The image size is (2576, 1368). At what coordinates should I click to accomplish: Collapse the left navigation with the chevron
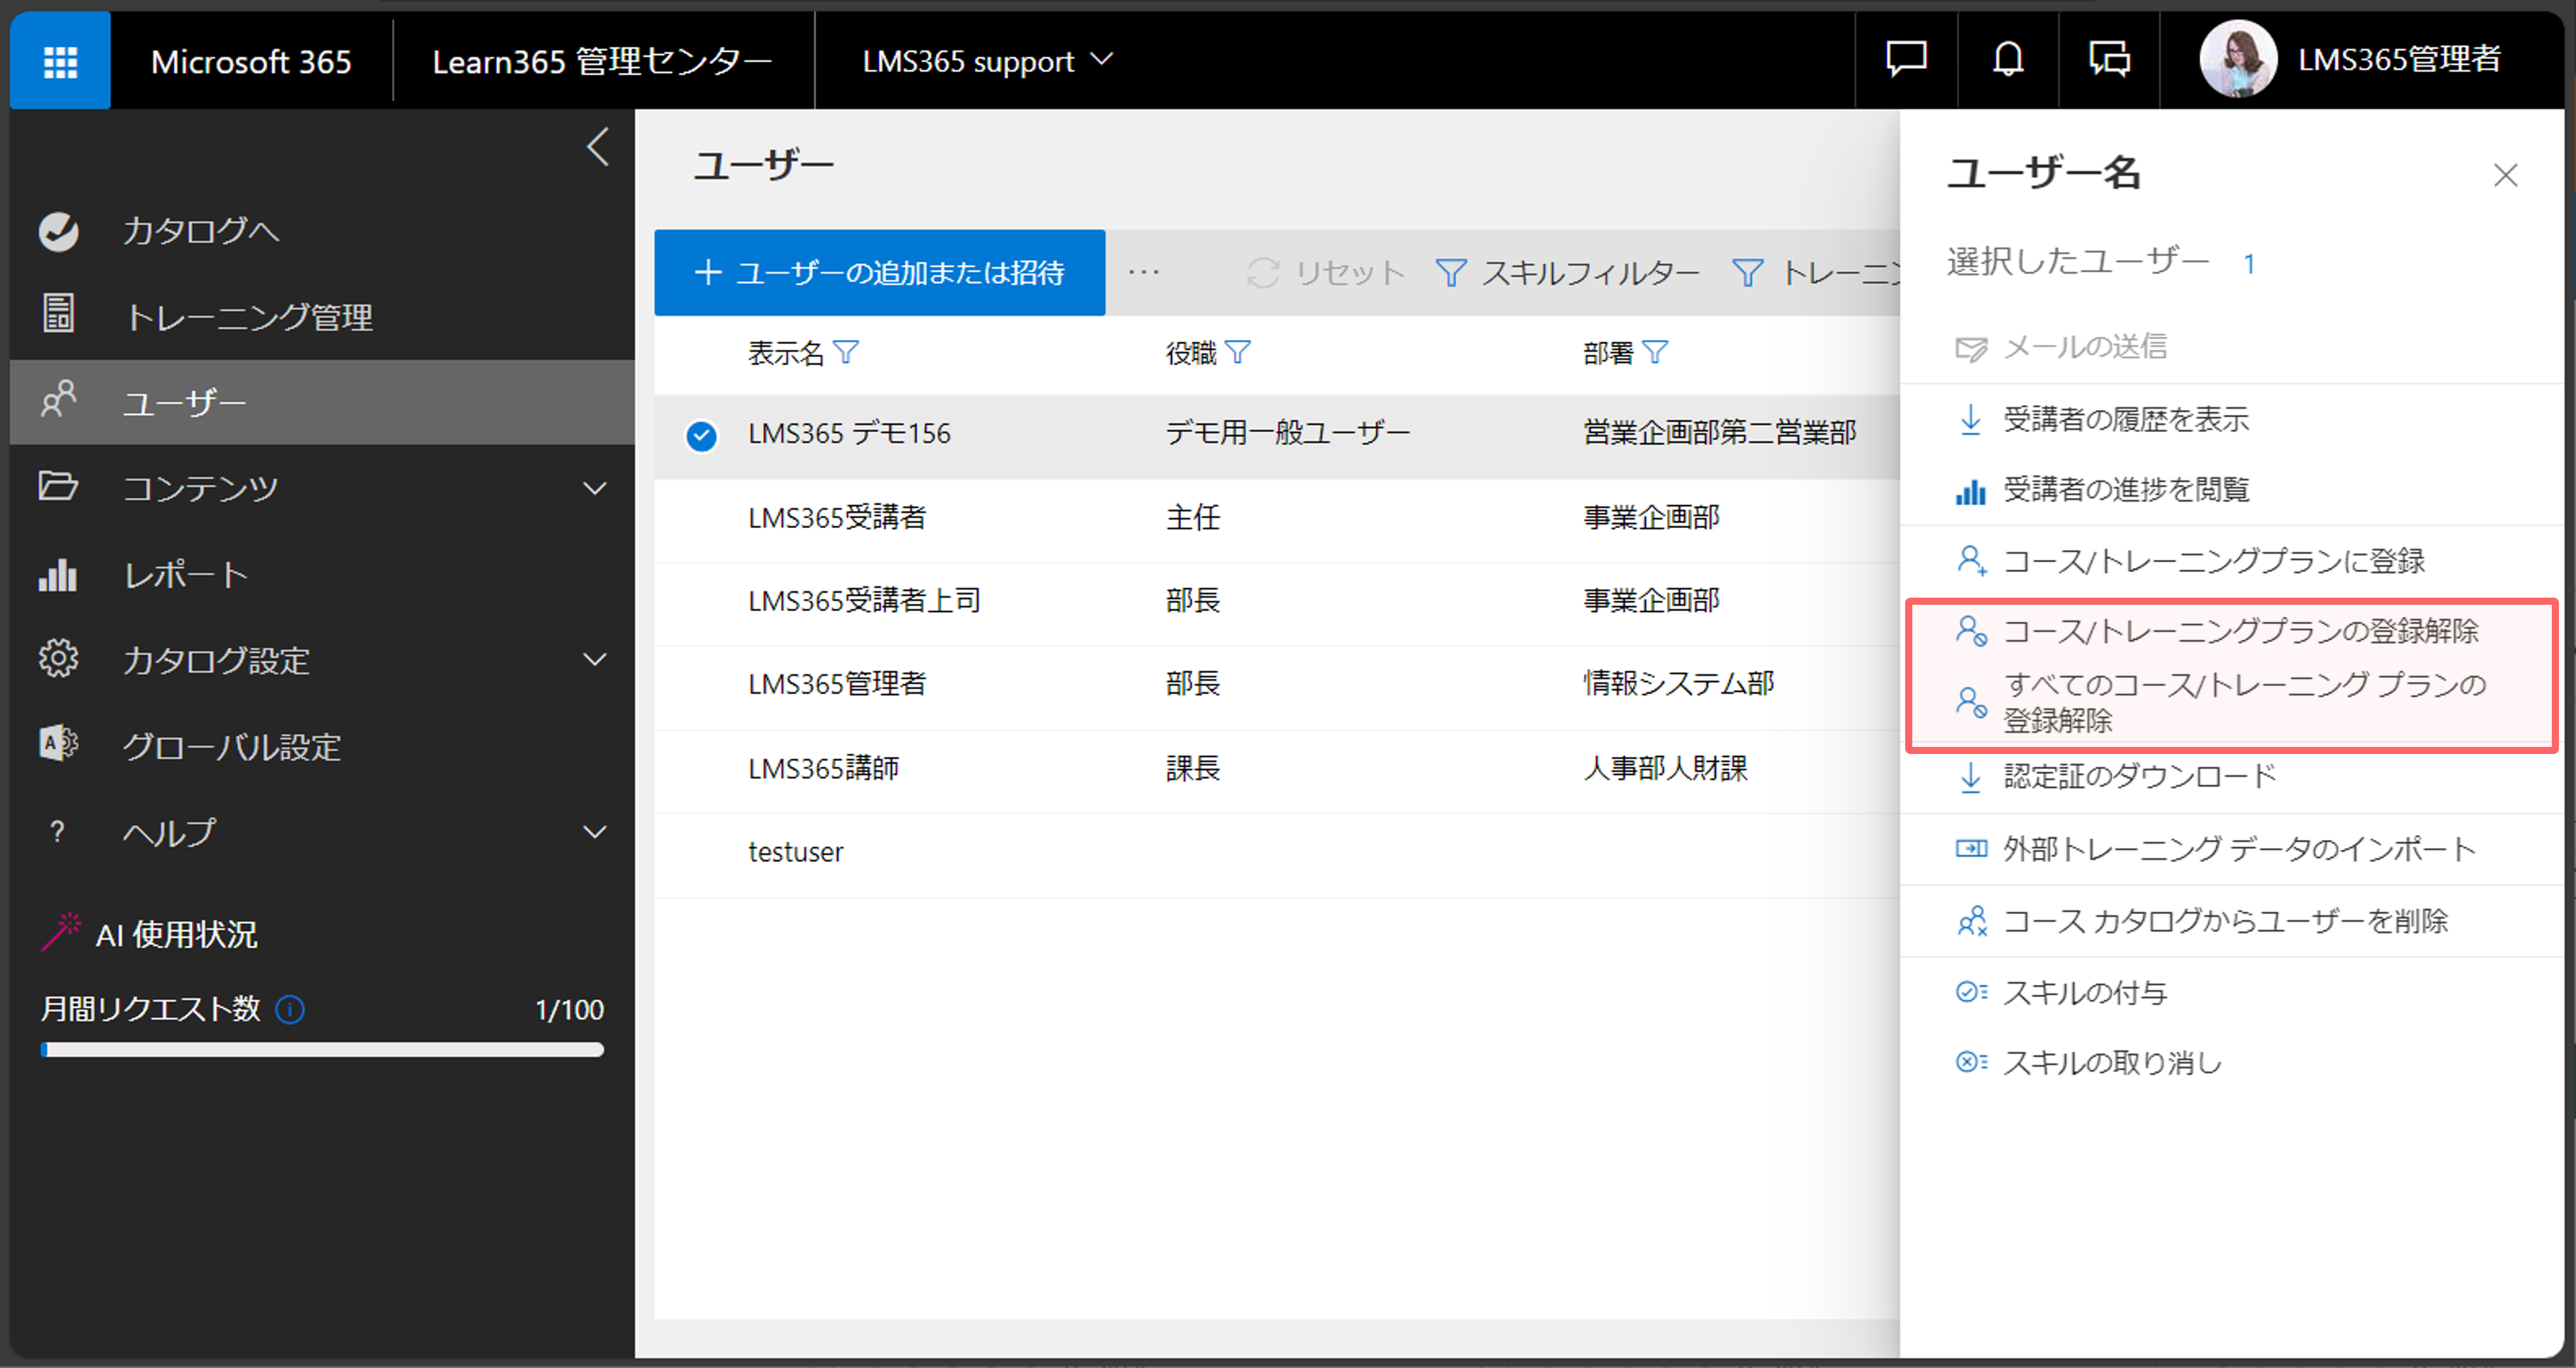(597, 147)
